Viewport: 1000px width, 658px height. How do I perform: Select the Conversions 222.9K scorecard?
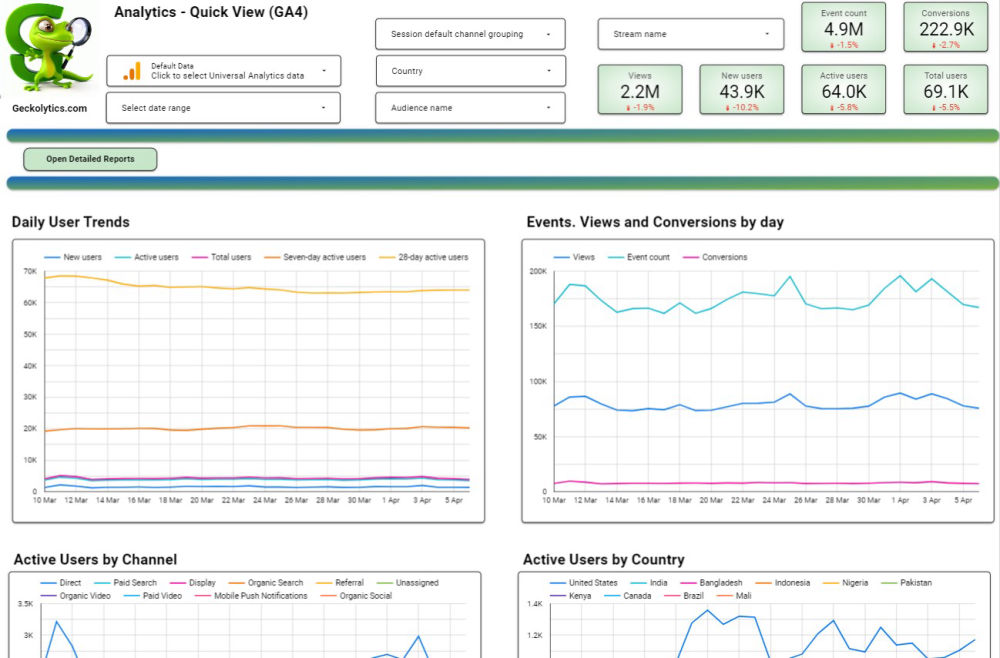[945, 27]
